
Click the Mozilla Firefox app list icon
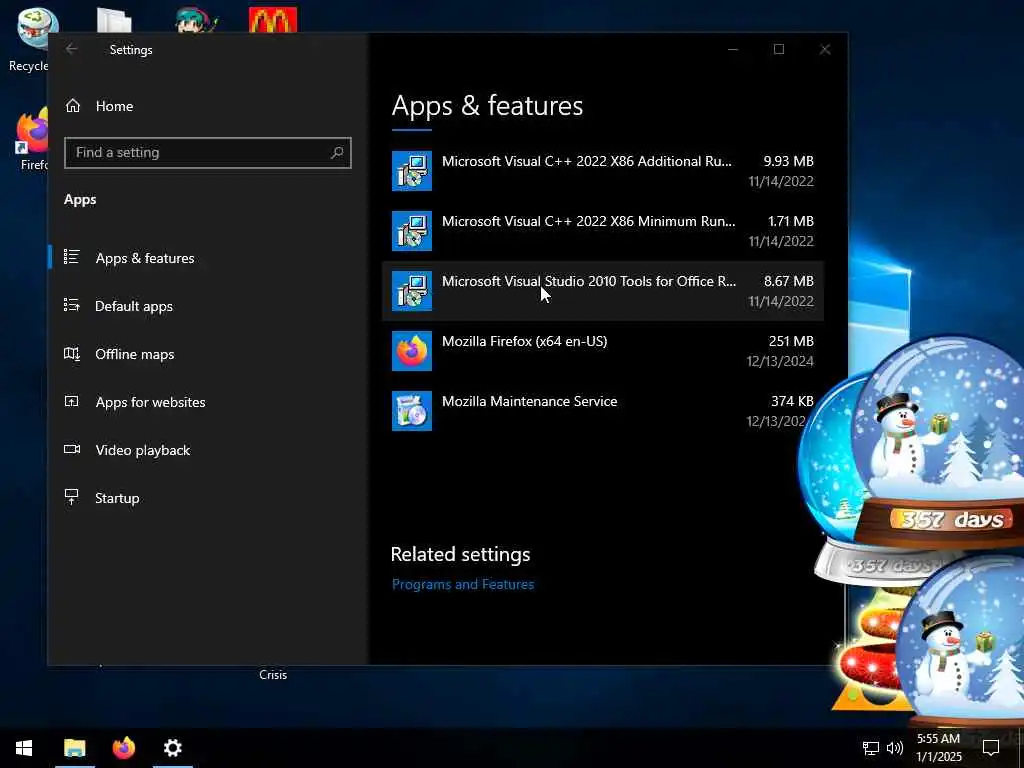tap(411, 351)
